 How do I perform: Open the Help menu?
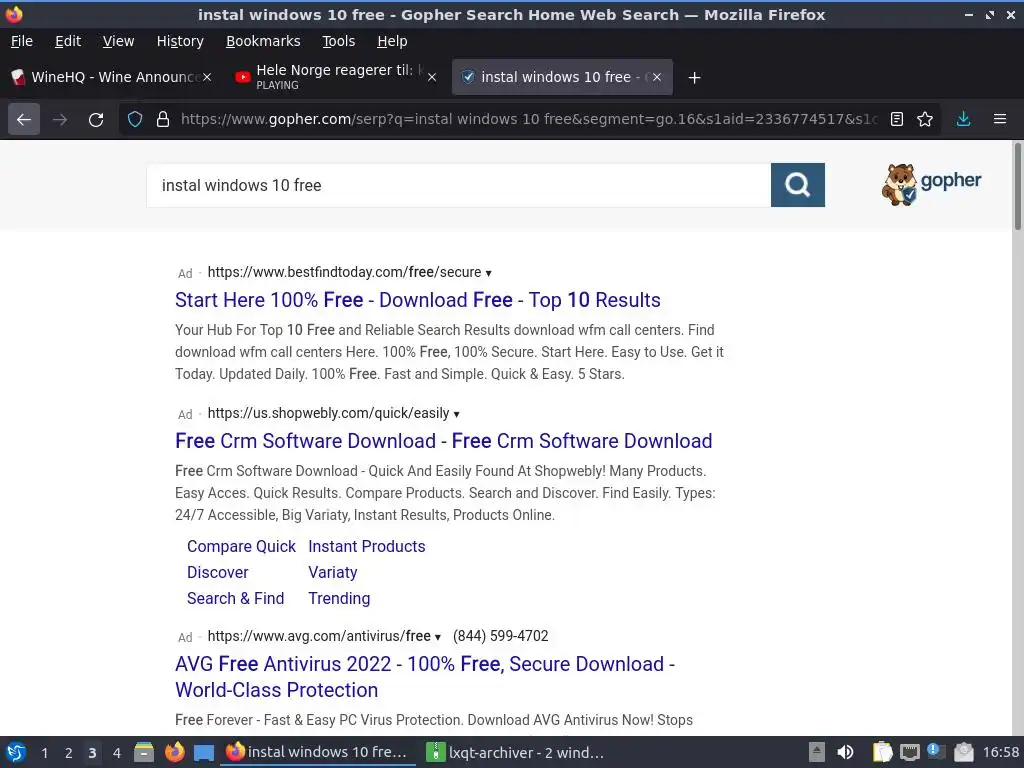(x=392, y=41)
